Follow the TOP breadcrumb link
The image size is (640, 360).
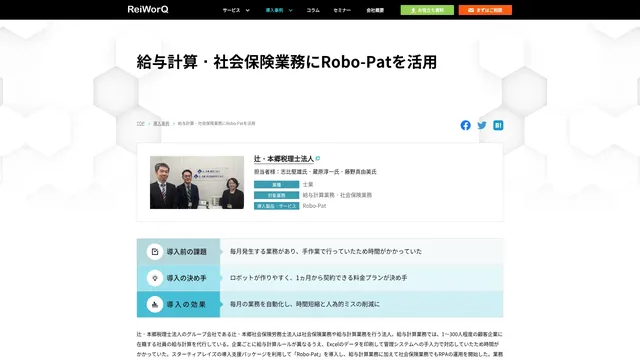pos(140,123)
